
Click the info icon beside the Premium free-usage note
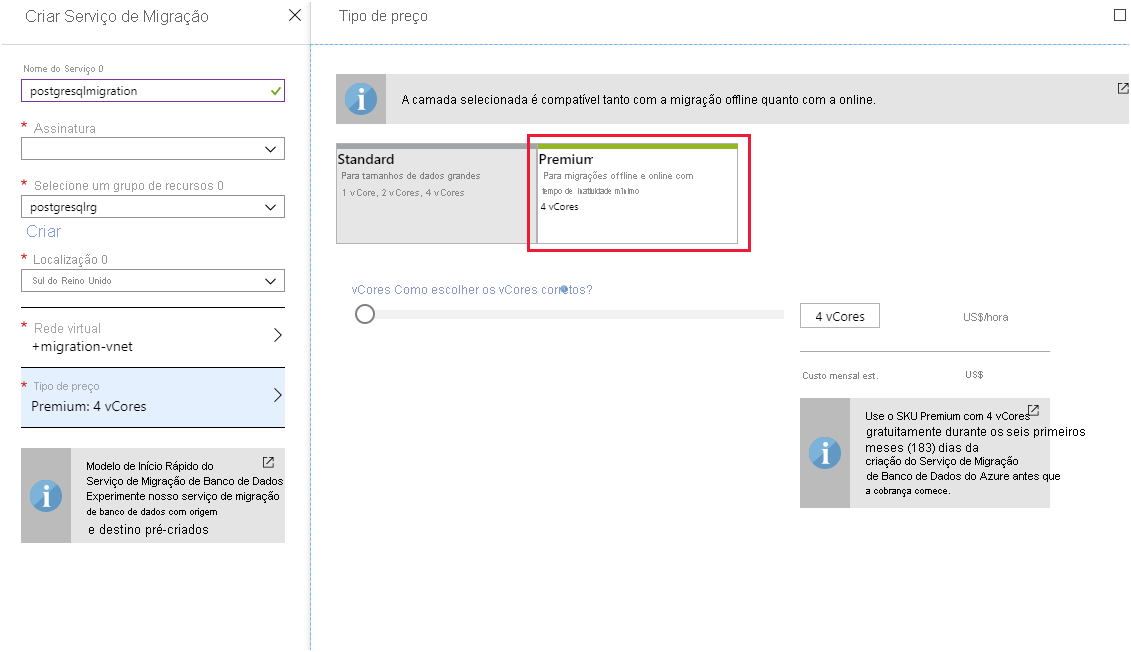824,452
